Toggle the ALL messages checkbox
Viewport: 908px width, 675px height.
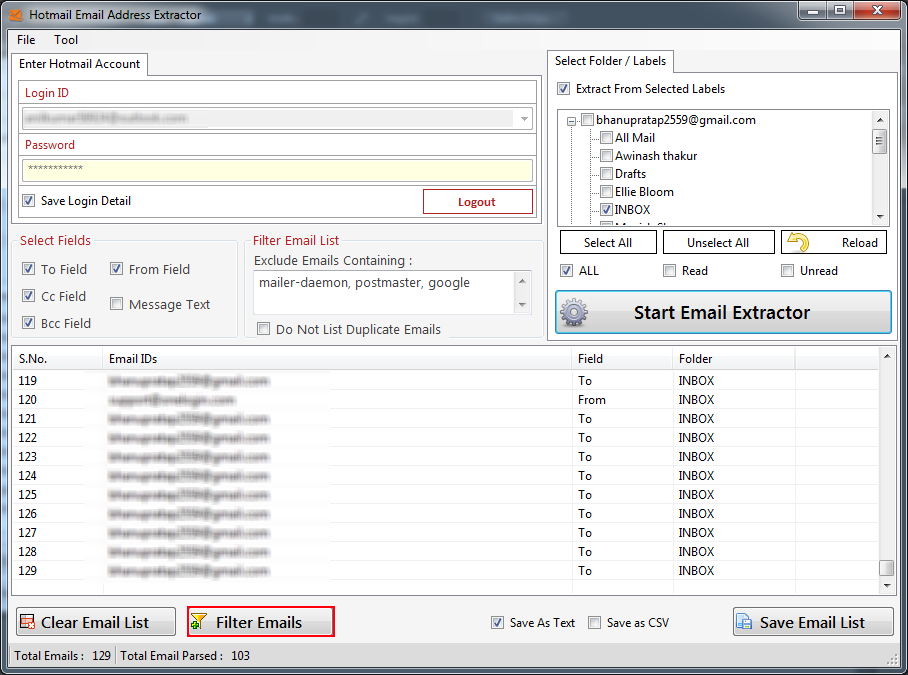point(567,270)
